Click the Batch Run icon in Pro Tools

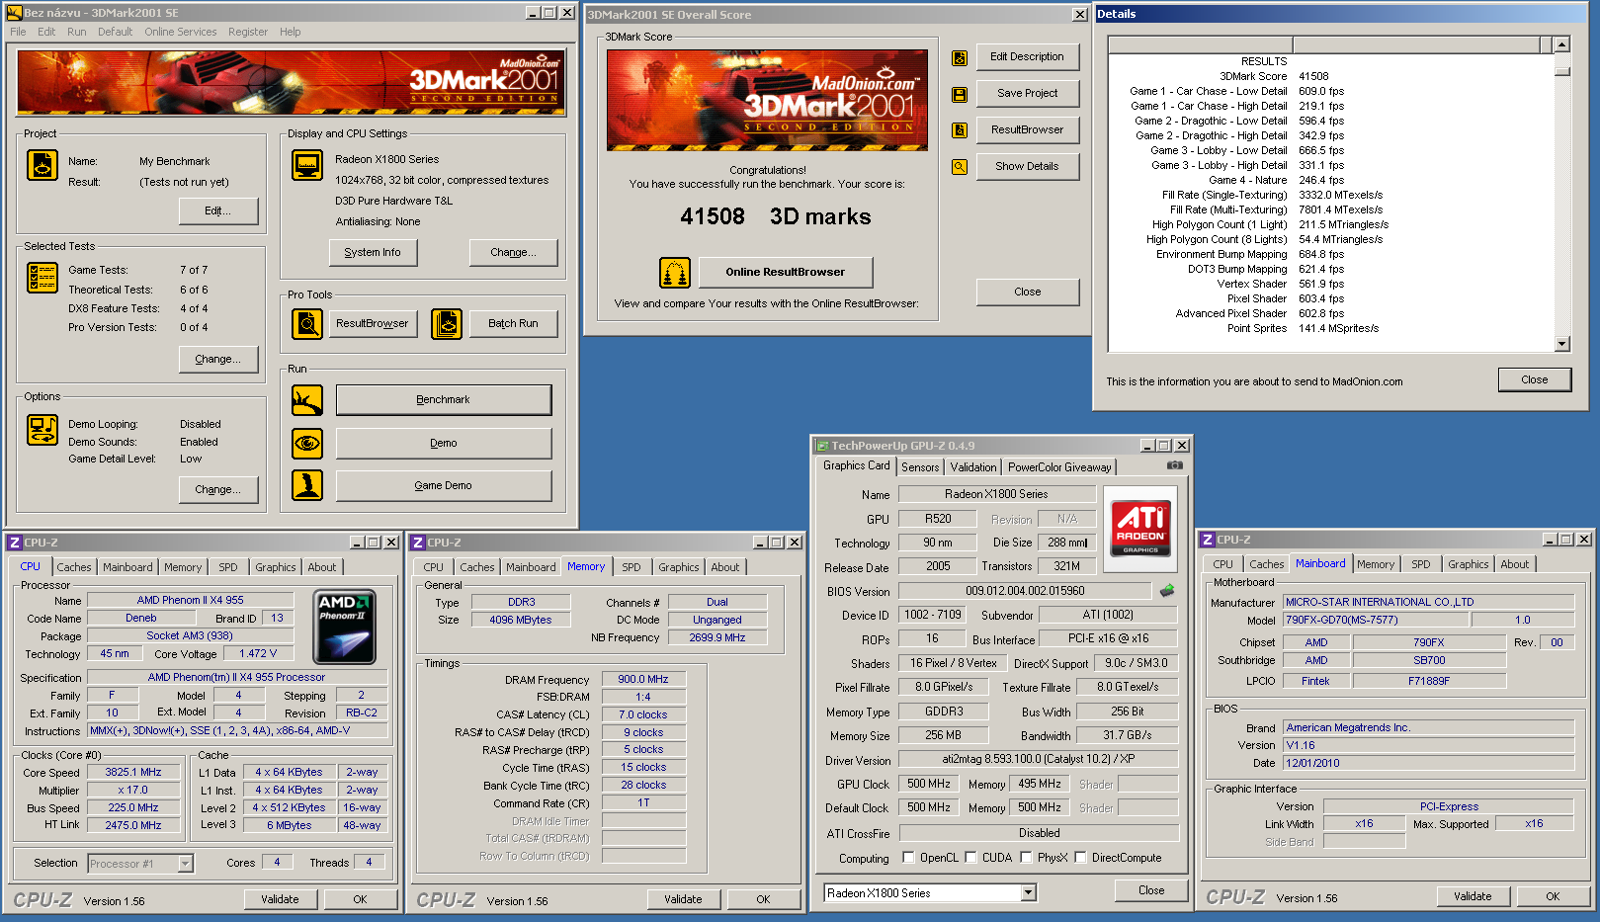coord(447,324)
